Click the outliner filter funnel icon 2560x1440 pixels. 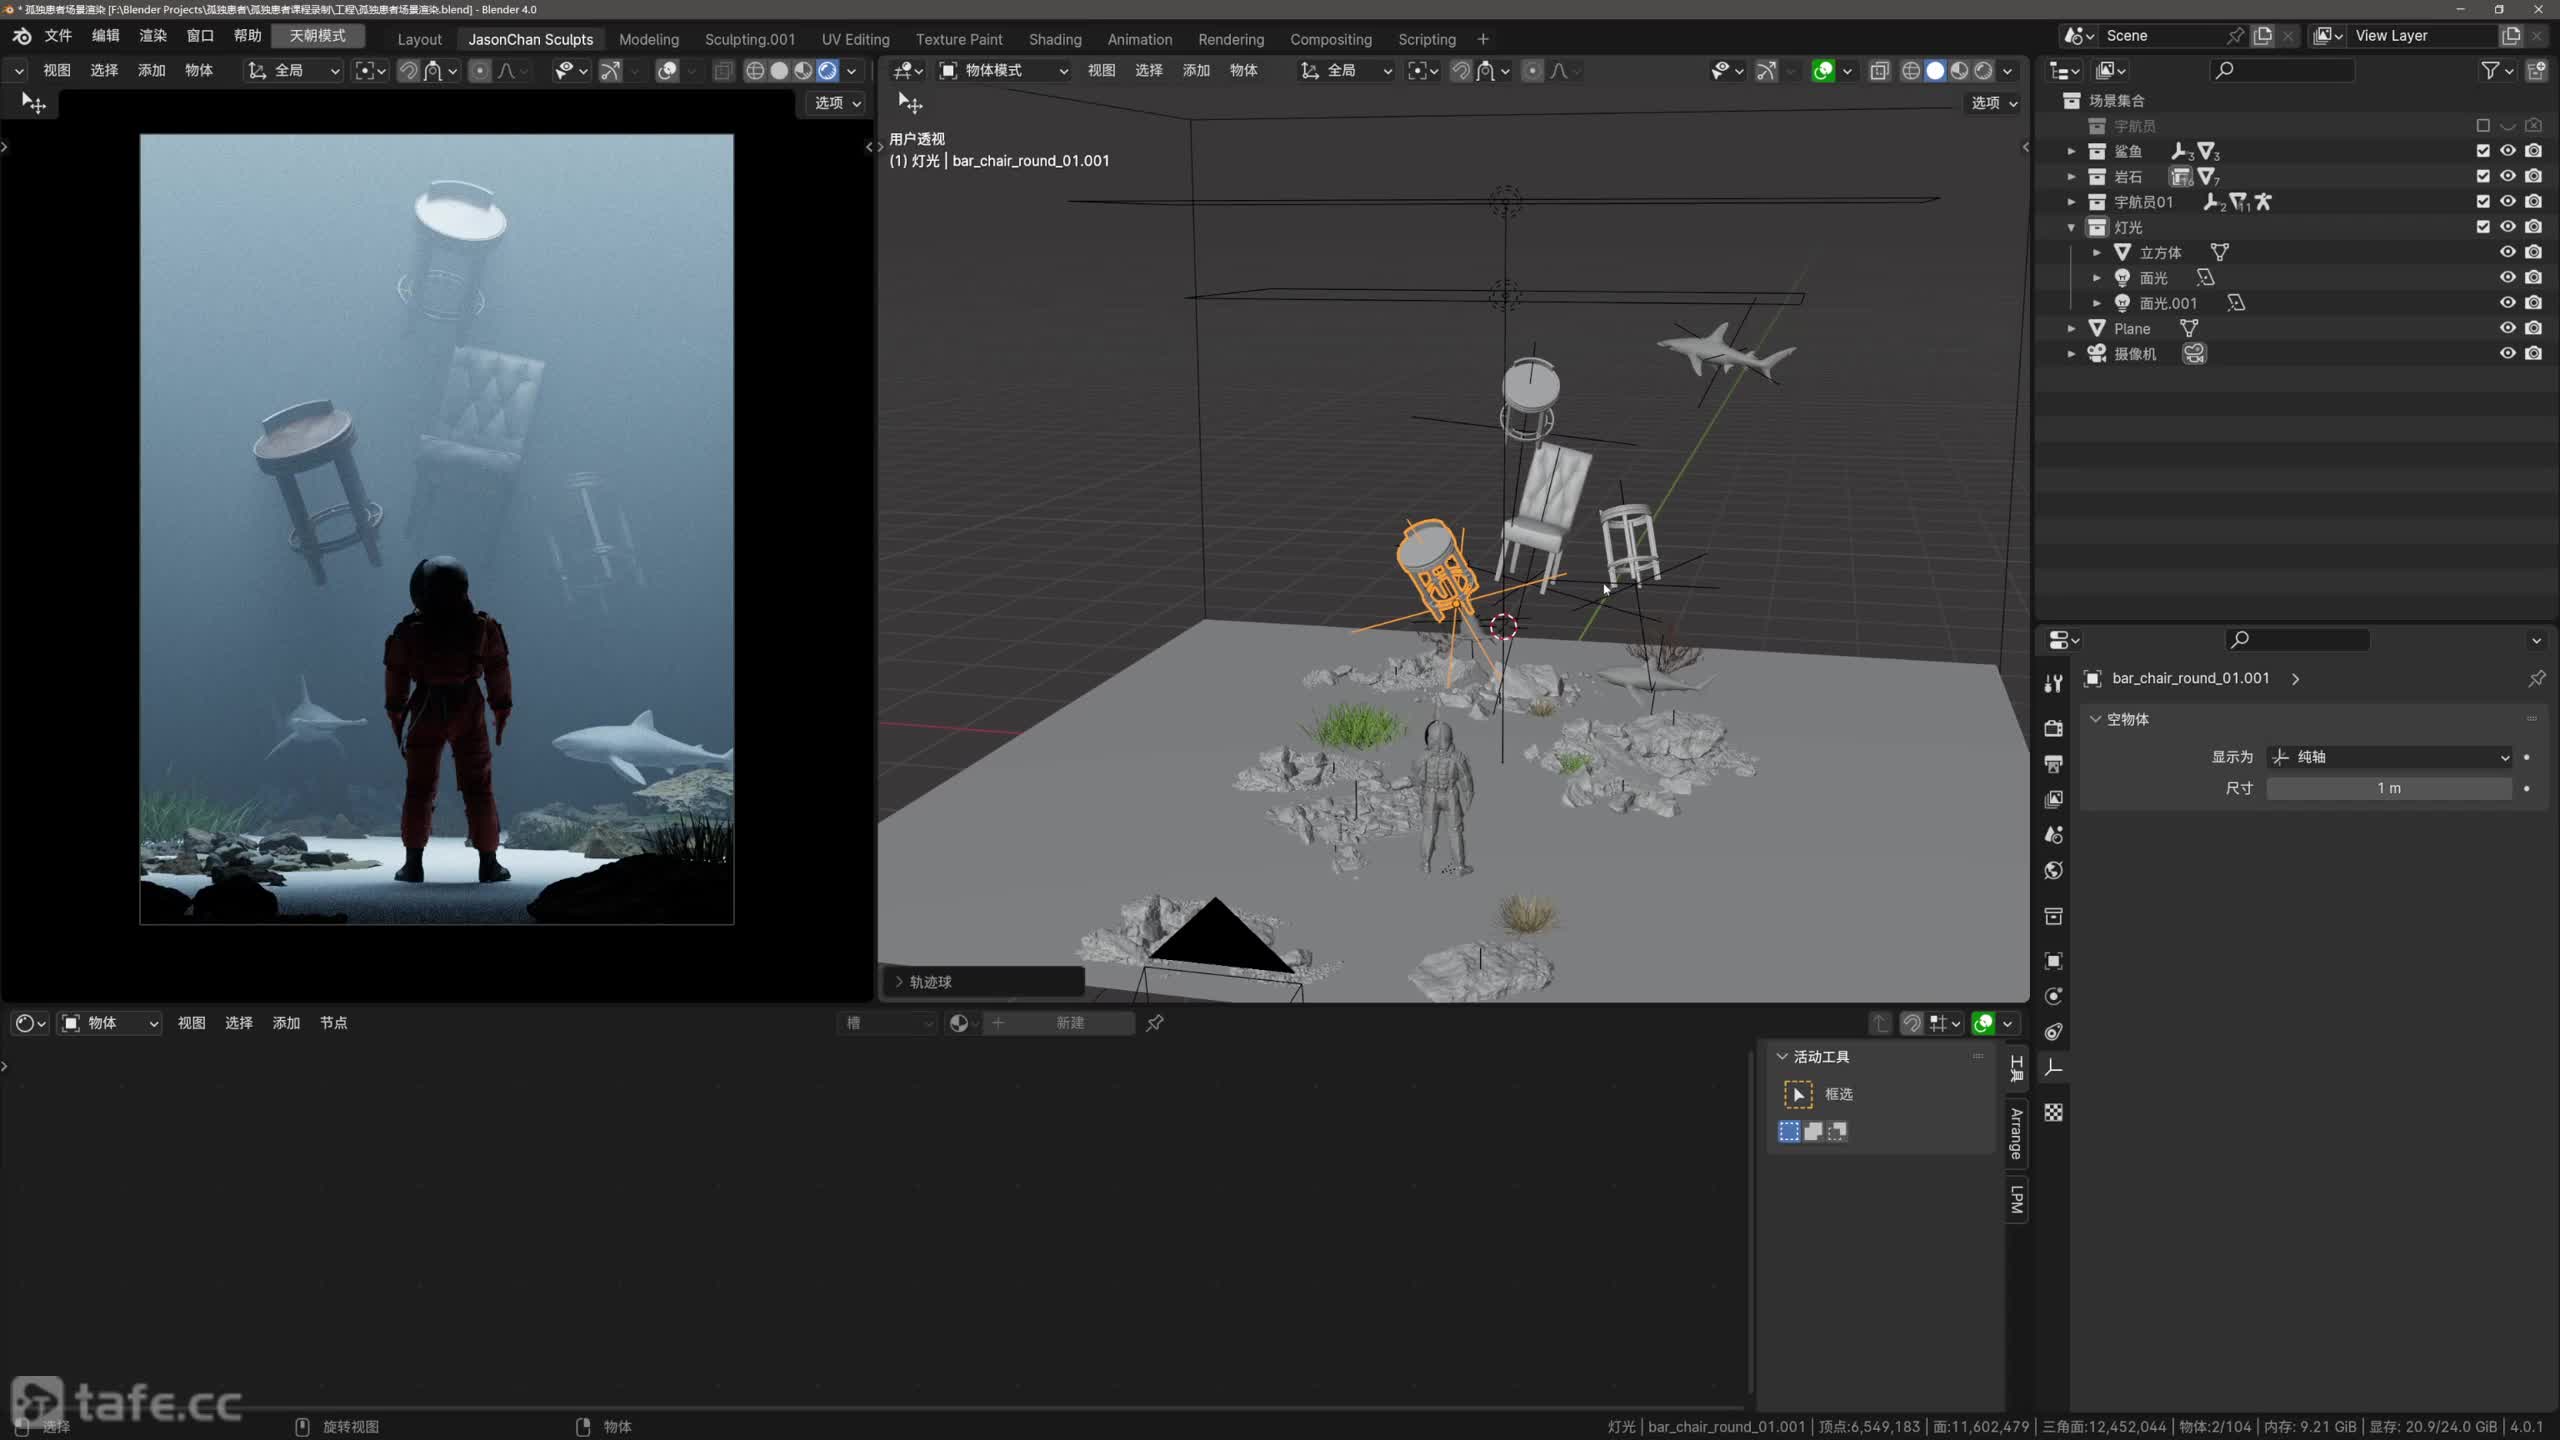click(x=2490, y=71)
